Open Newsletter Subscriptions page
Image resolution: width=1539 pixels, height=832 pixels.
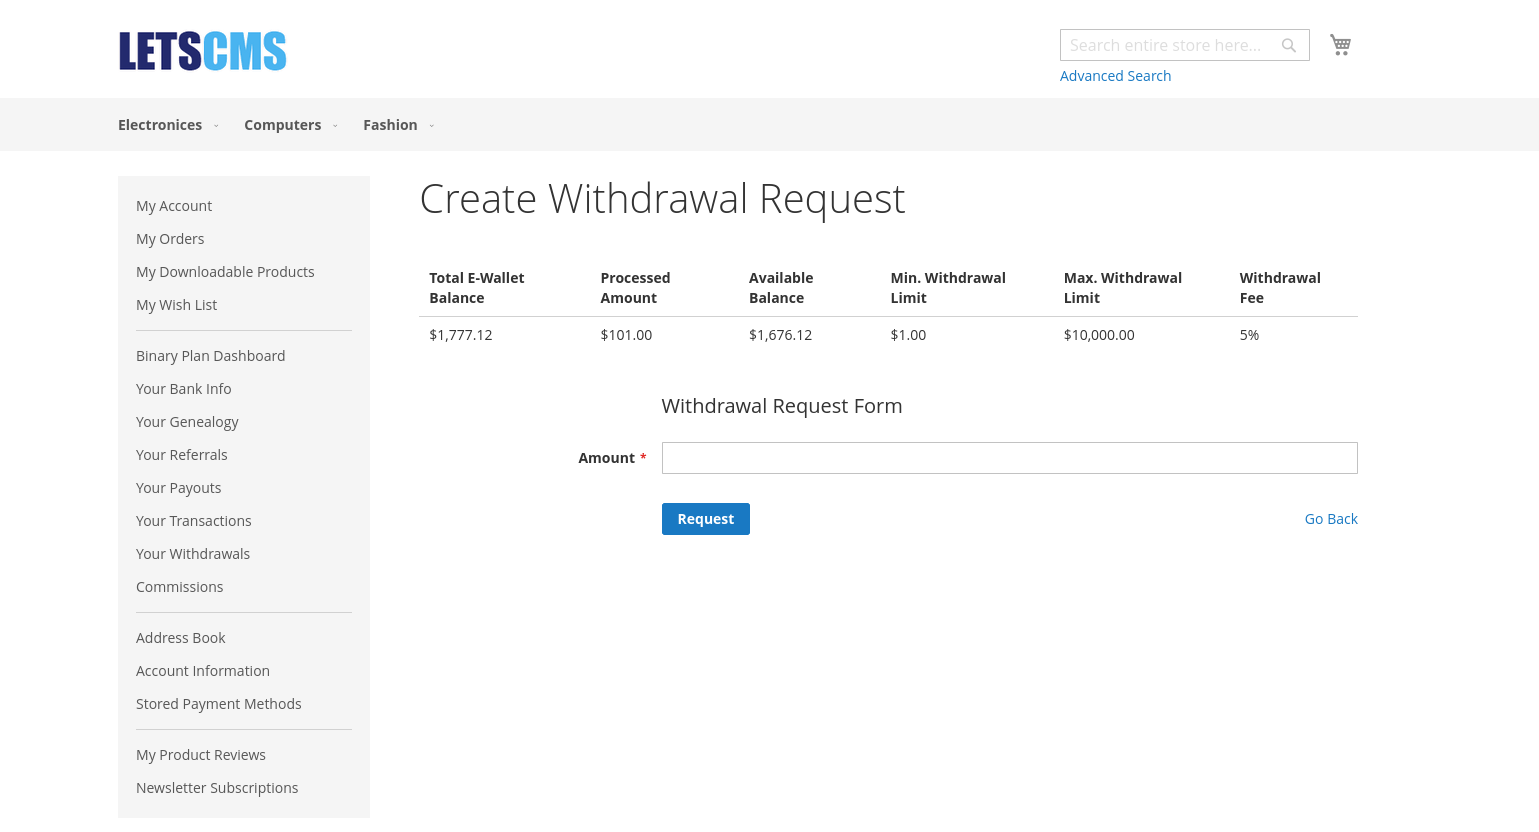[217, 788]
